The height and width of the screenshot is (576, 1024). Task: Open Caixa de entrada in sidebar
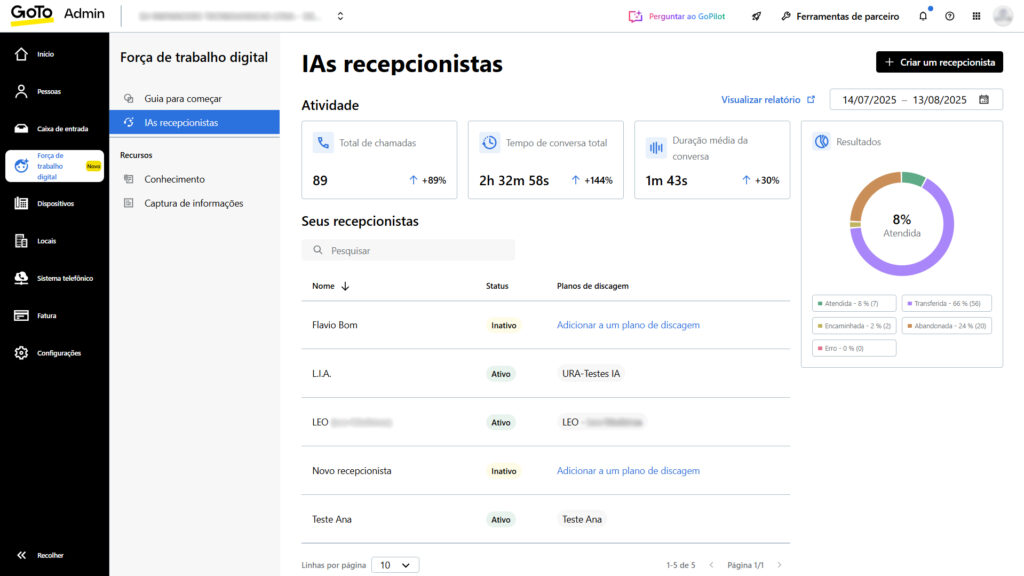click(x=54, y=129)
